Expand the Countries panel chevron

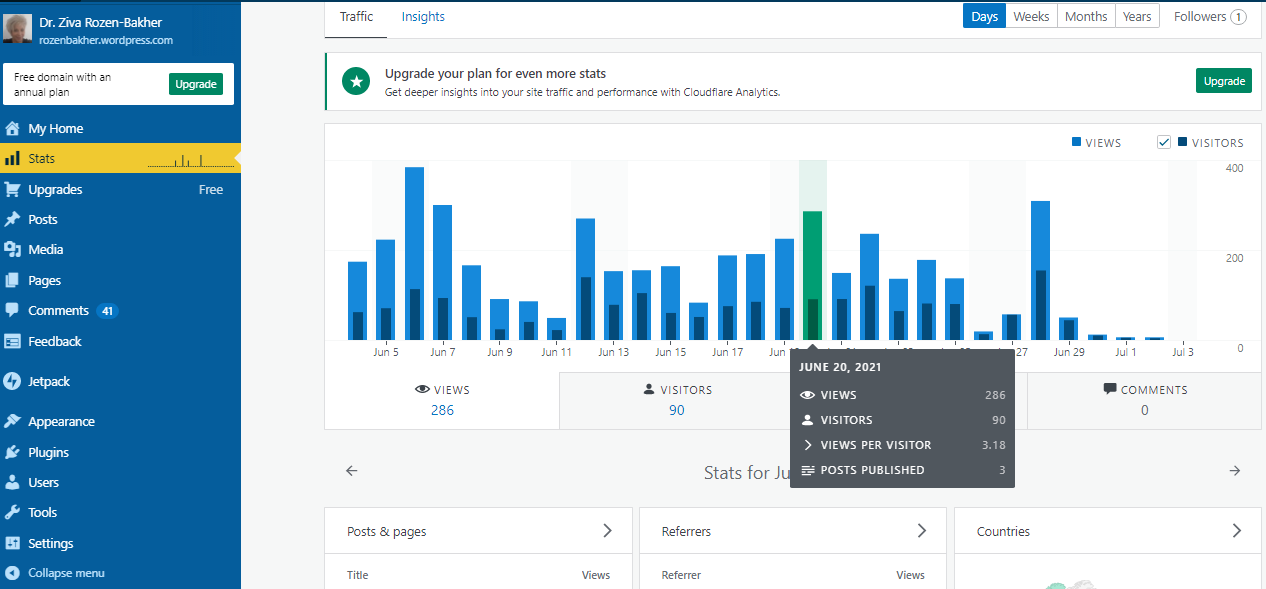tap(1237, 531)
